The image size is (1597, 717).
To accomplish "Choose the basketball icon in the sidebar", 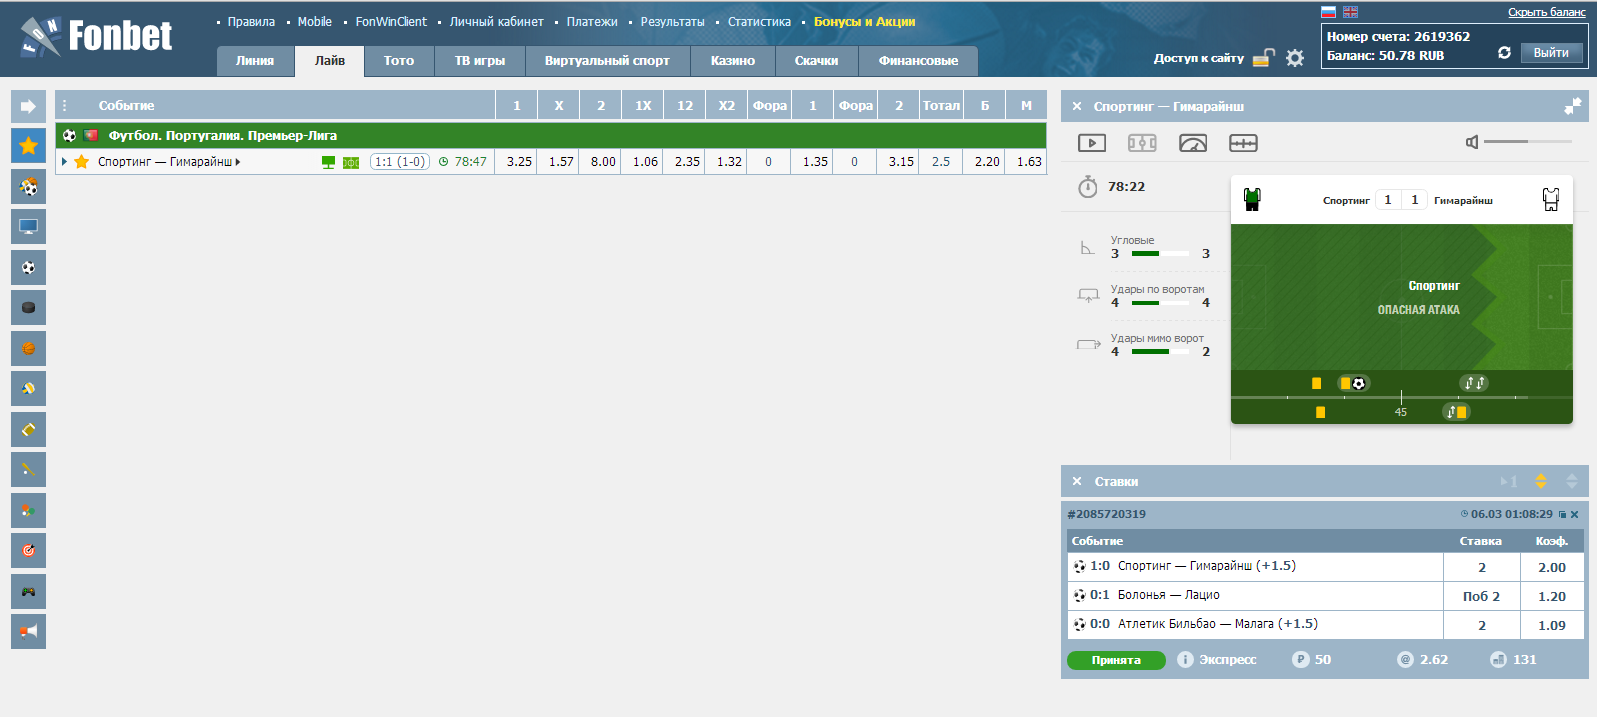I will pyautogui.click(x=28, y=348).
